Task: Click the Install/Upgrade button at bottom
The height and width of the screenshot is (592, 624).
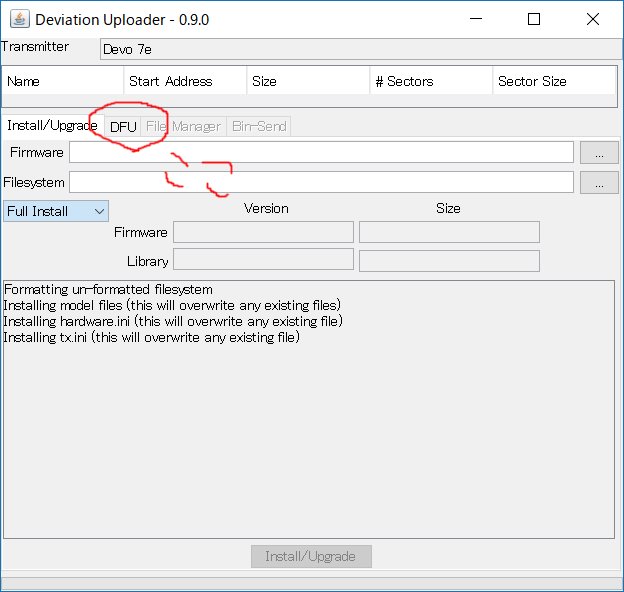Action: tap(311, 556)
